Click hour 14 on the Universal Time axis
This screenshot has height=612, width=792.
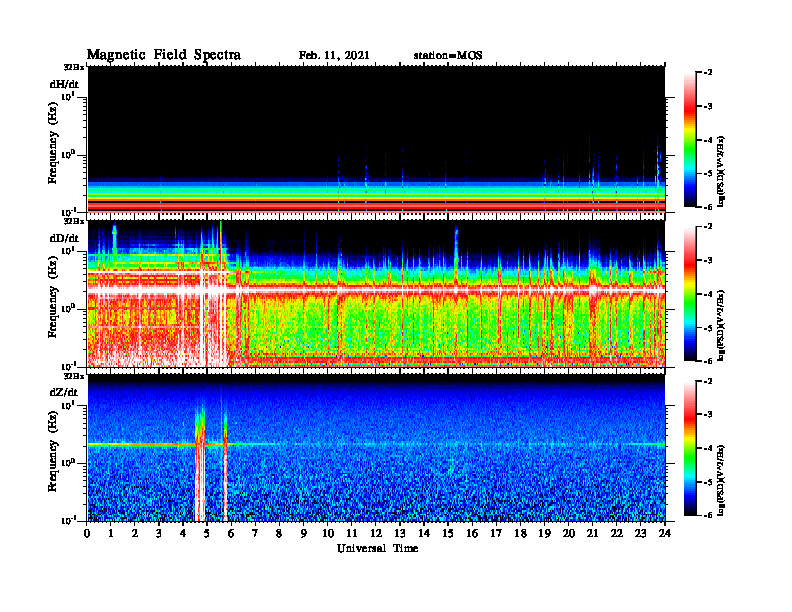(424, 533)
